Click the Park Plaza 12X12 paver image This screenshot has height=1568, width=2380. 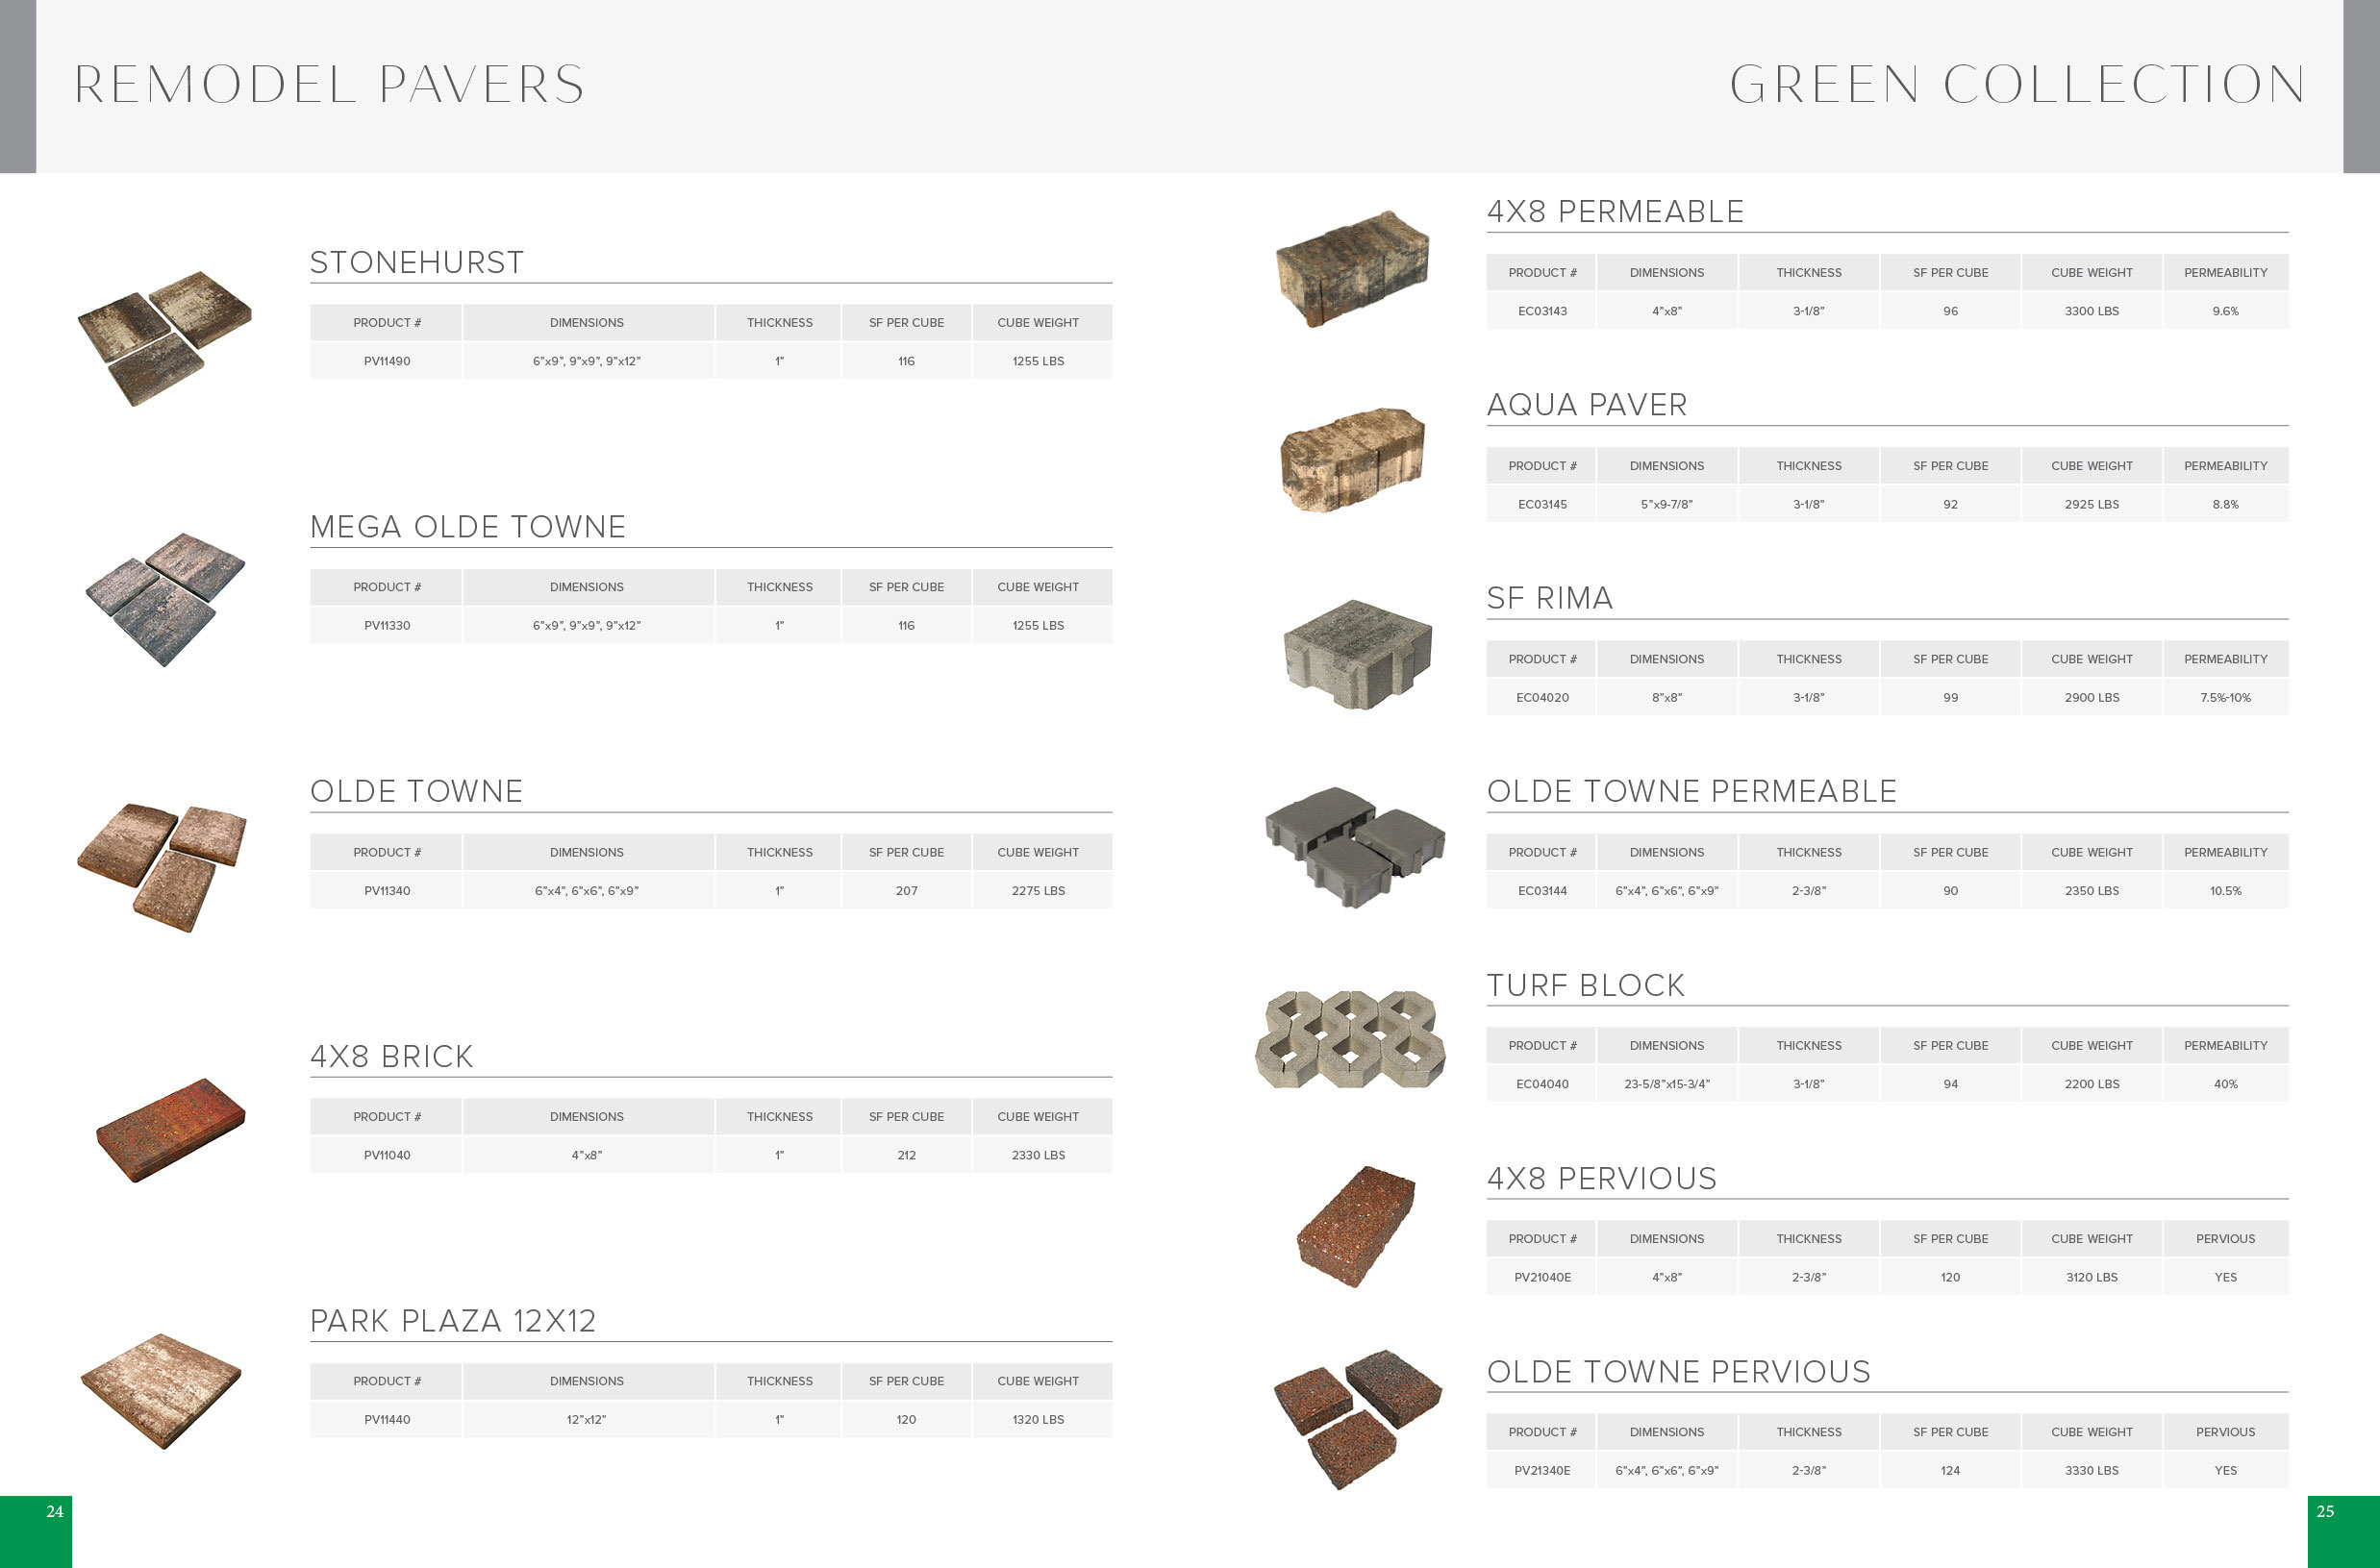[161, 1390]
